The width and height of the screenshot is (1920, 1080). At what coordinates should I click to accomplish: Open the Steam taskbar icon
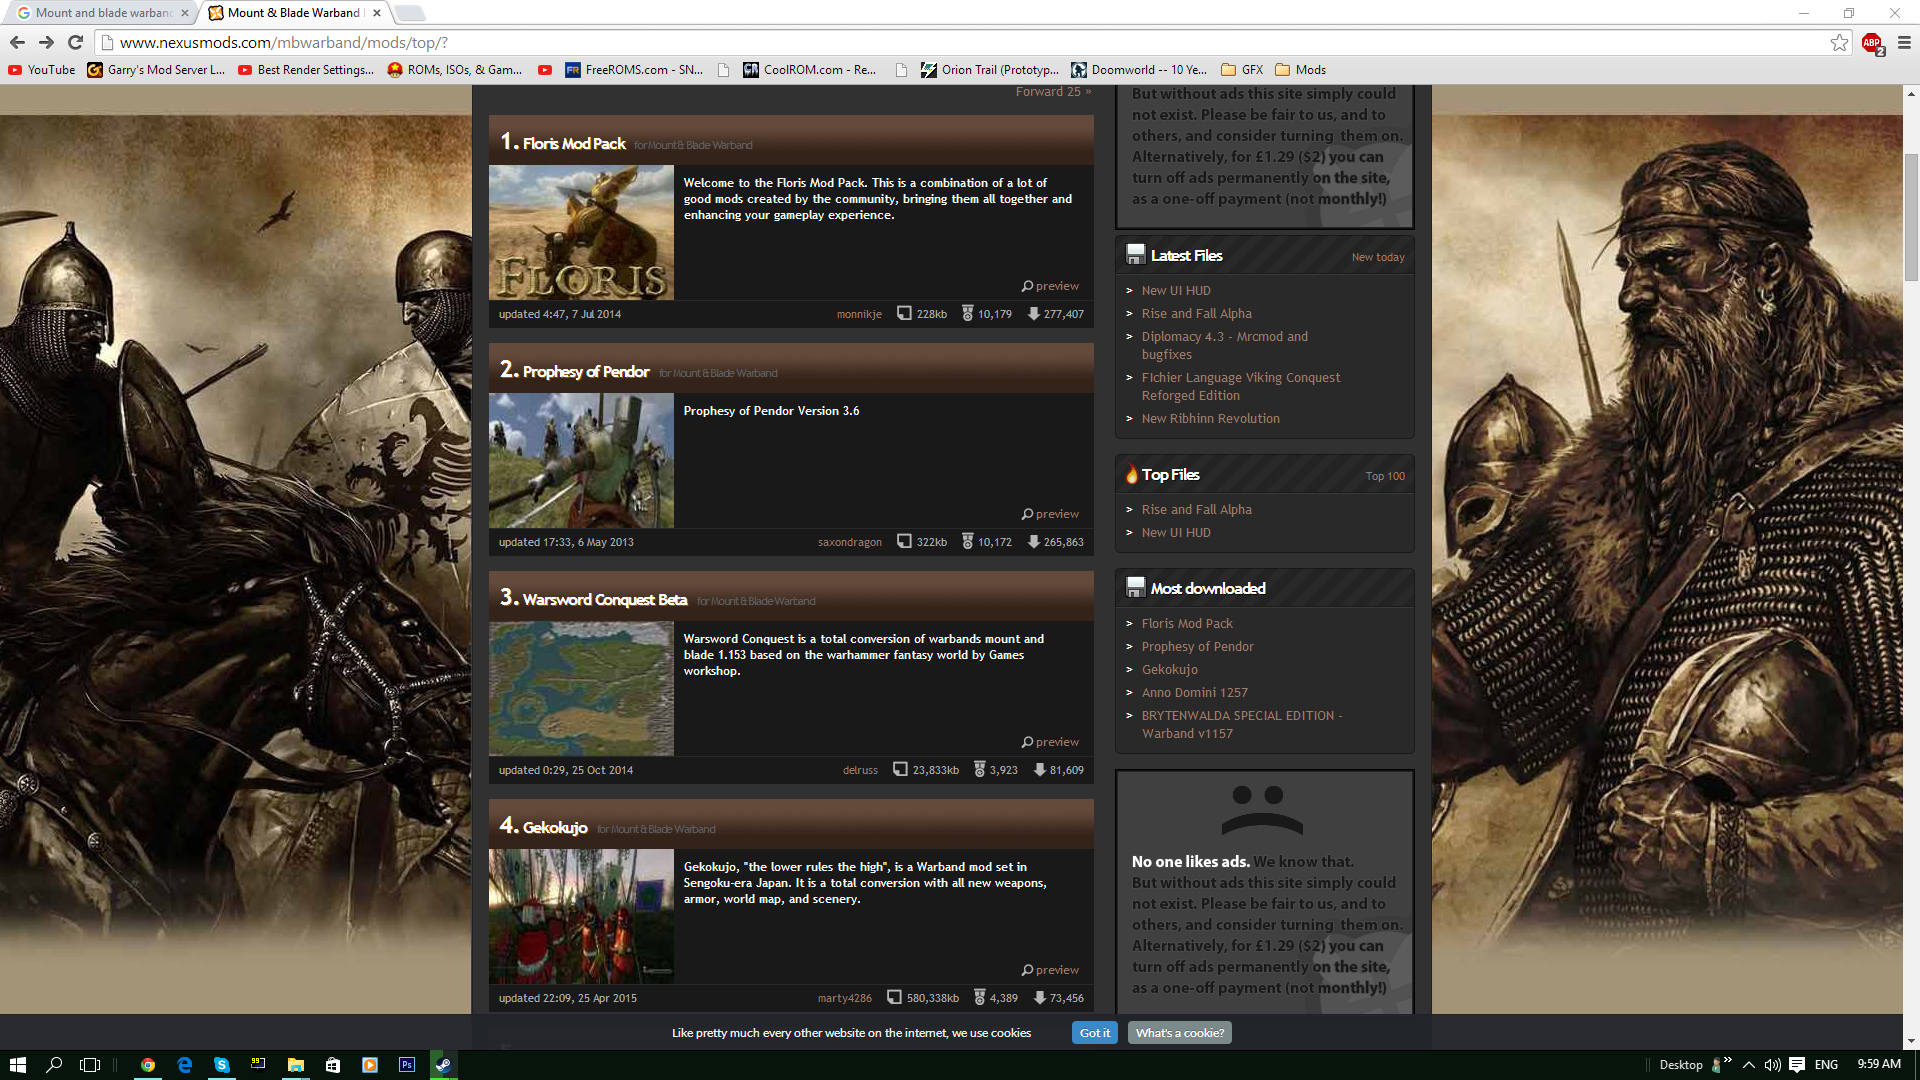click(x=443, y=1065)
